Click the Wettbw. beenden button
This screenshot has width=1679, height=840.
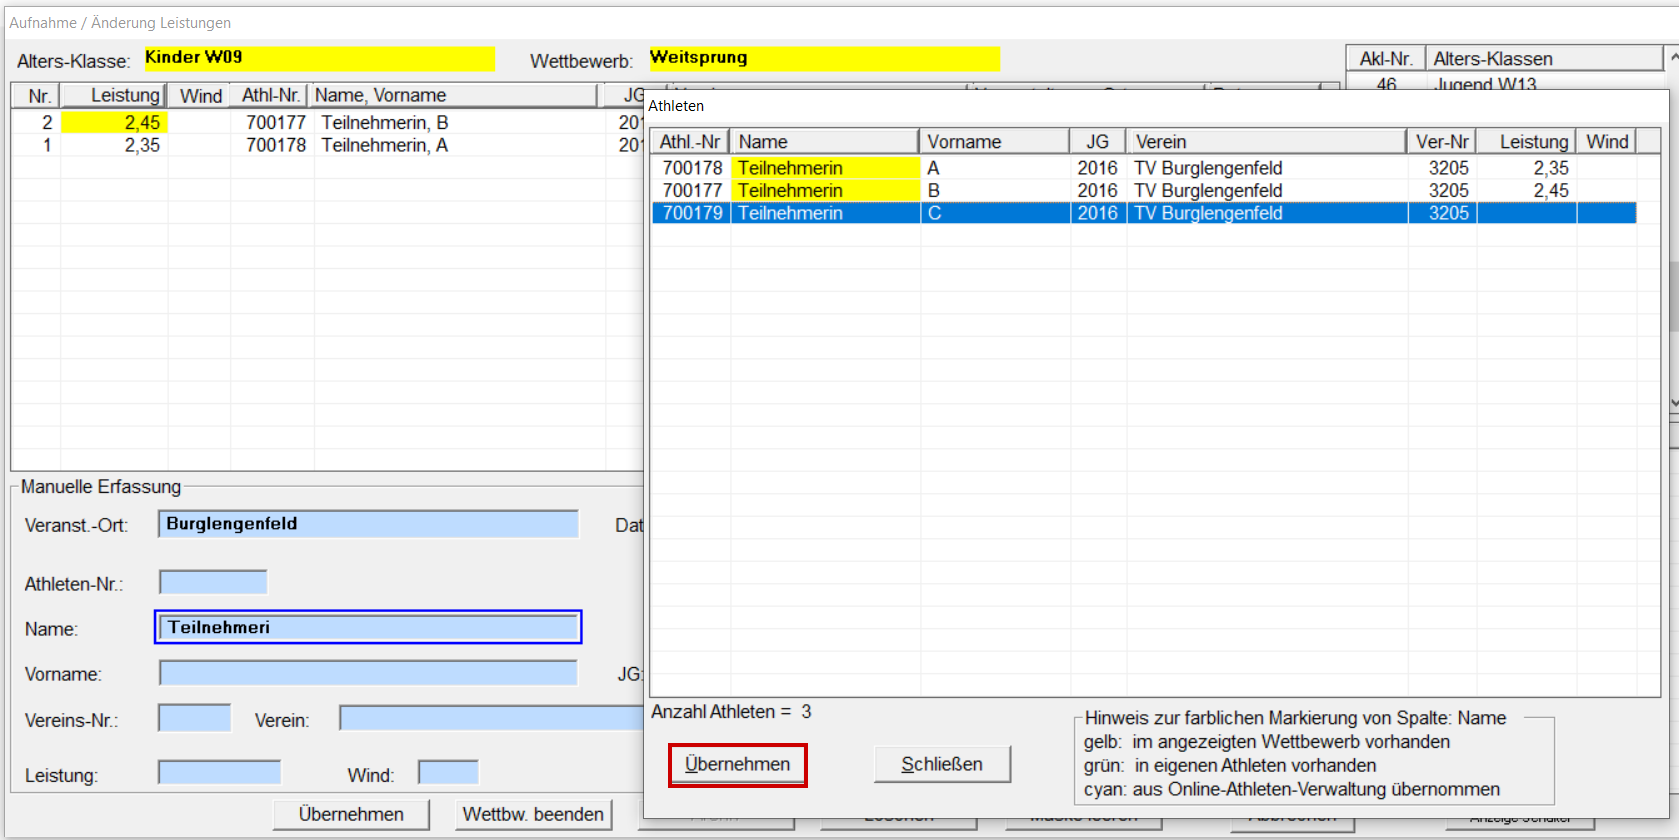(533, 815)
